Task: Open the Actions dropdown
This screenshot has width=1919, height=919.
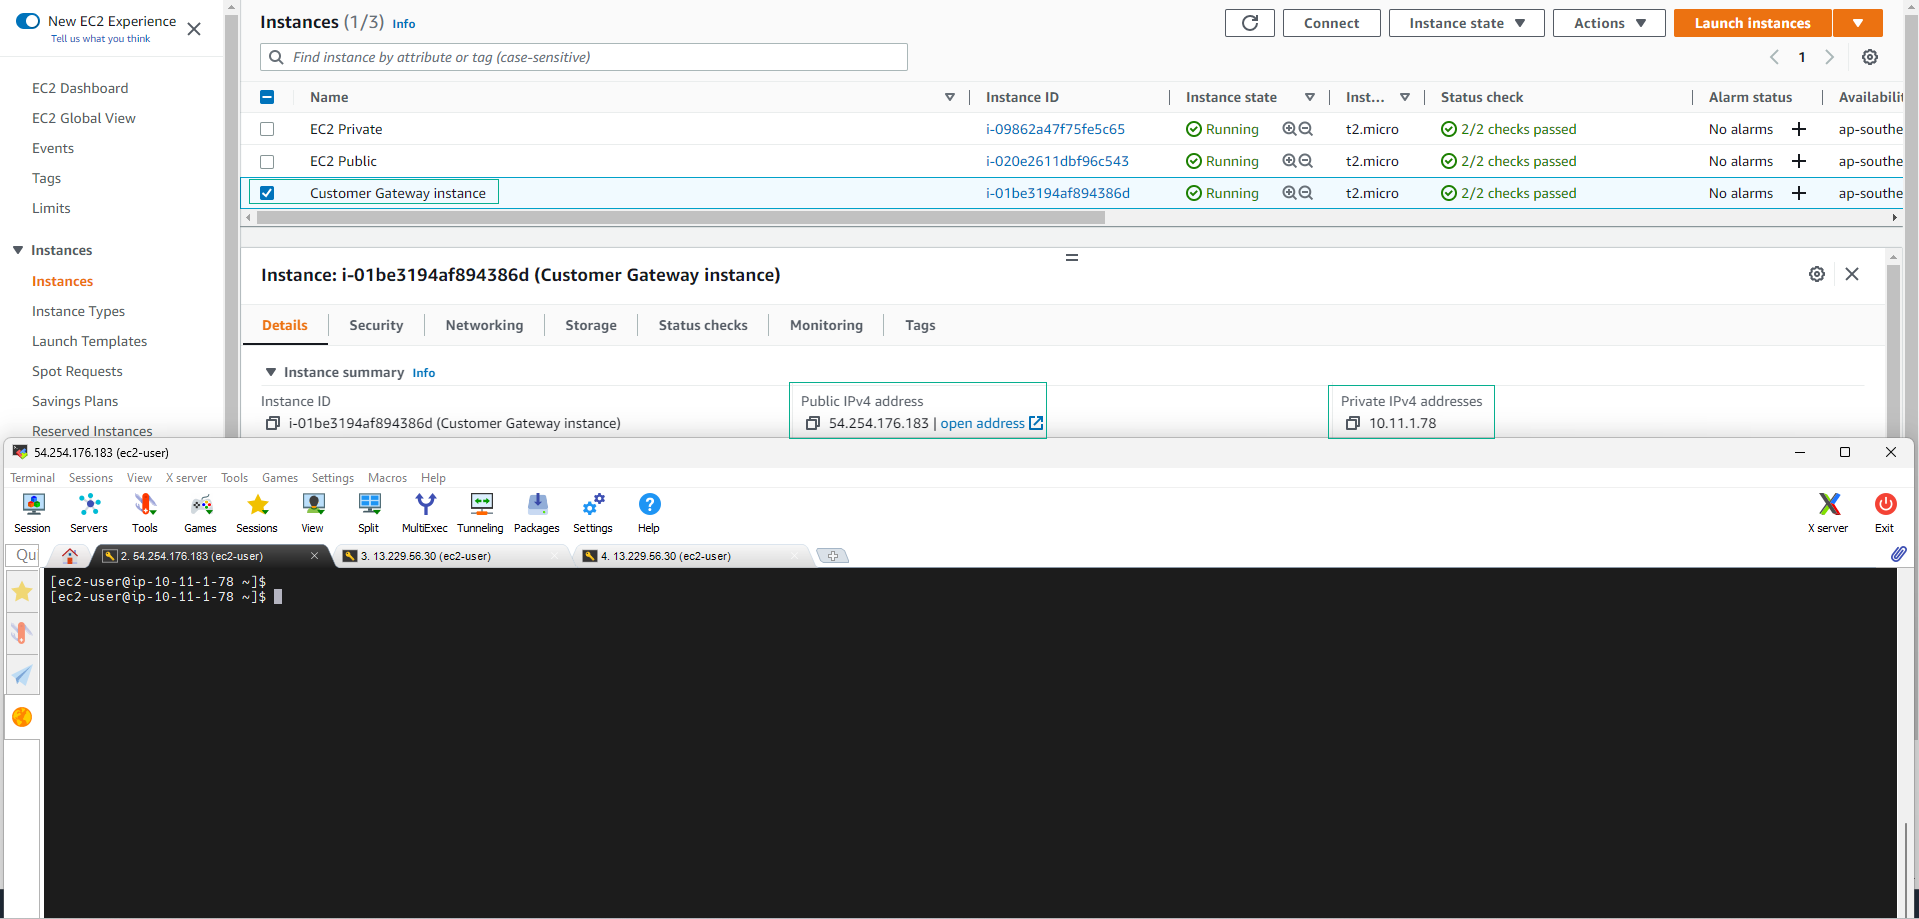Action: (x=1609, y=23)
